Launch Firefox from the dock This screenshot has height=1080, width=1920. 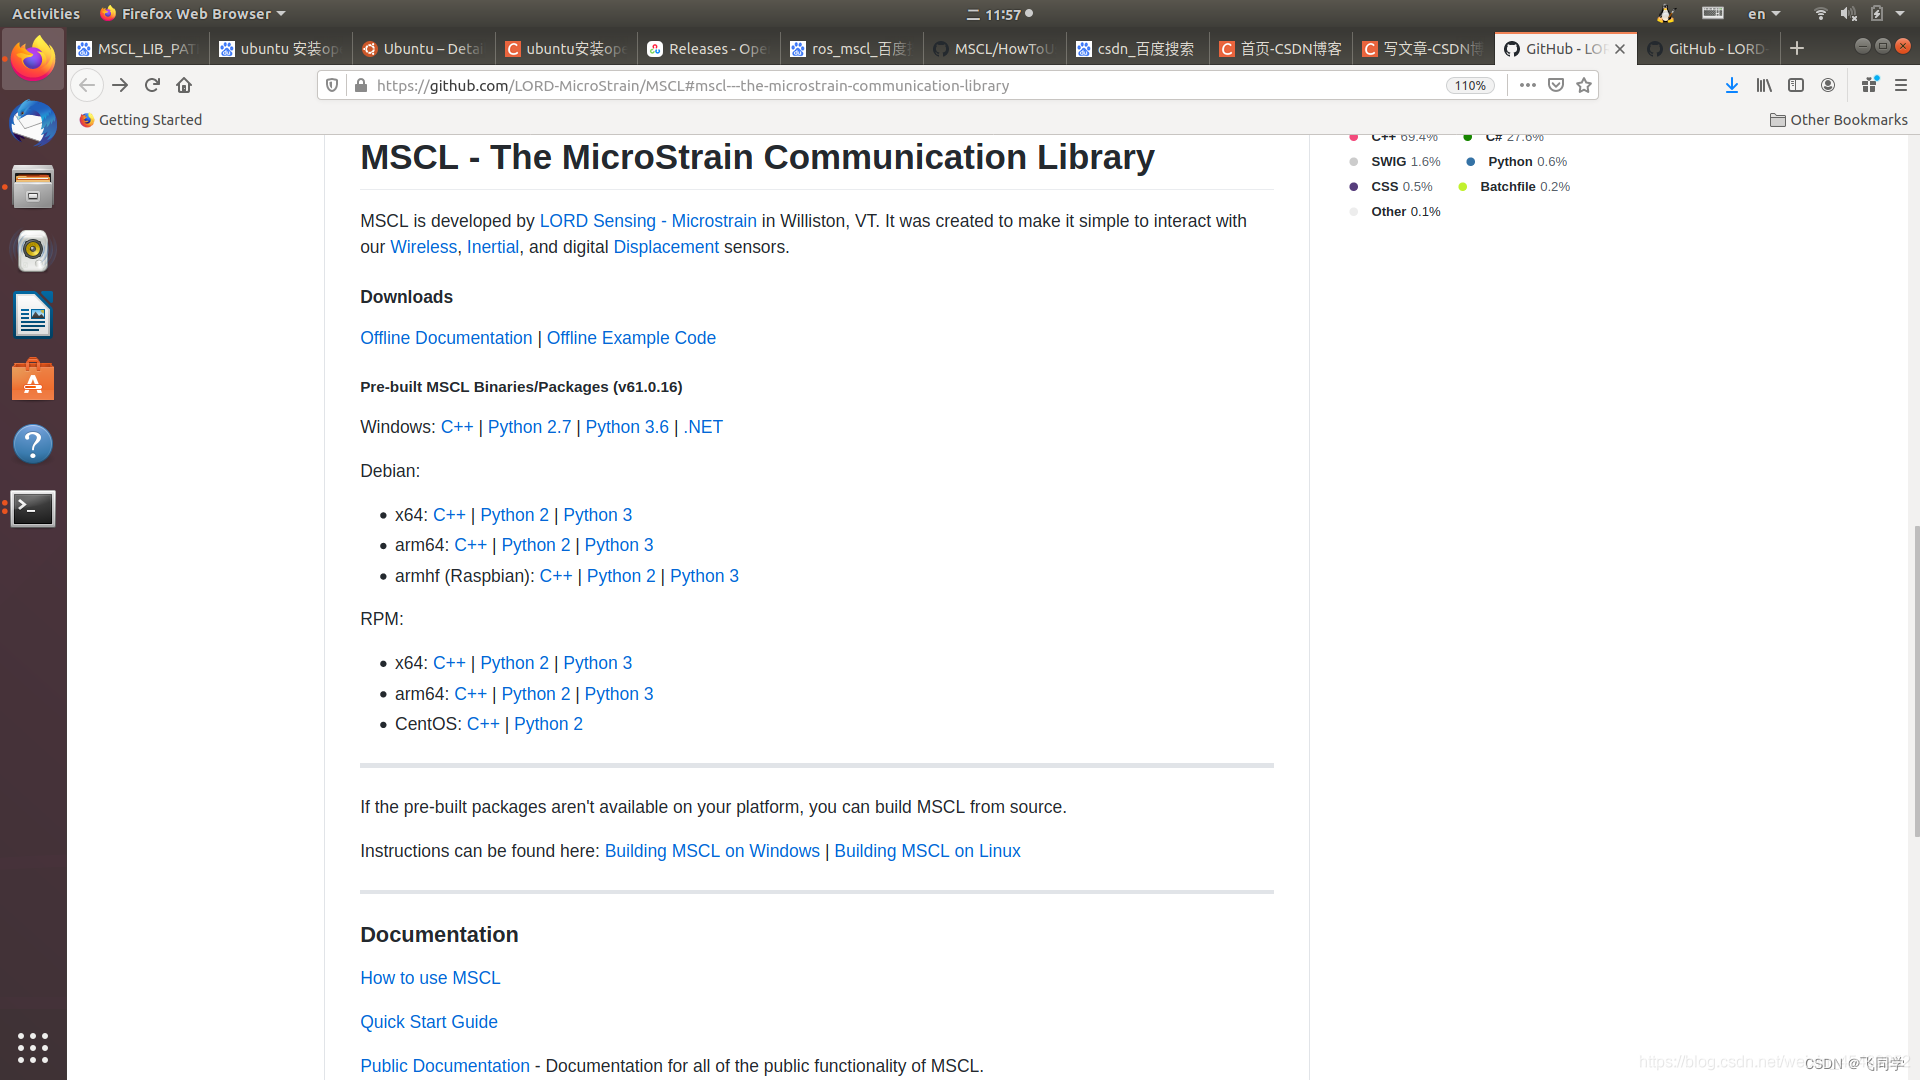33,59
